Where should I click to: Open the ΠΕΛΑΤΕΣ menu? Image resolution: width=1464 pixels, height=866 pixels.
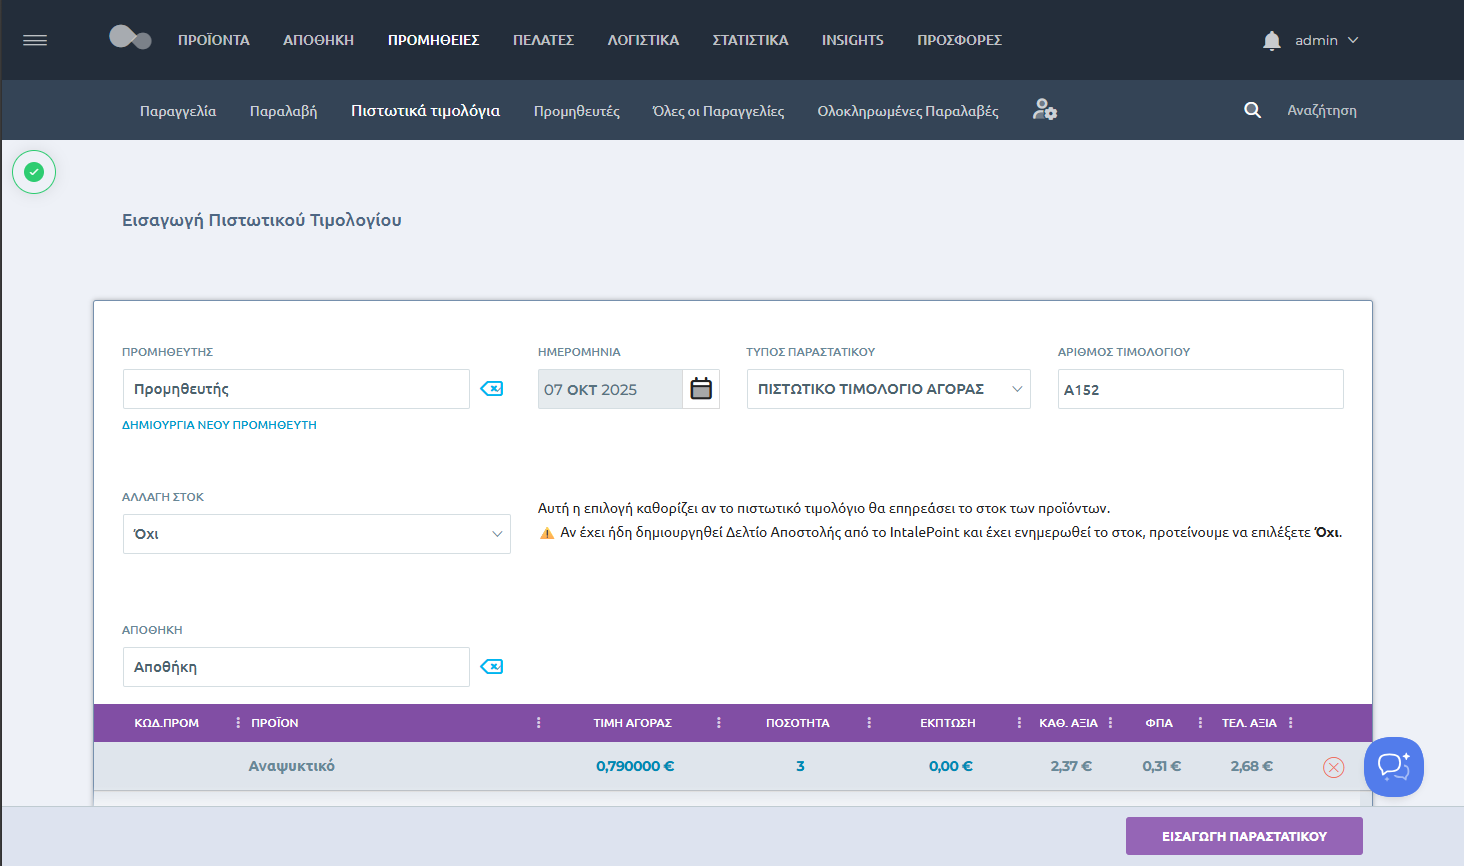click(543, 40)
